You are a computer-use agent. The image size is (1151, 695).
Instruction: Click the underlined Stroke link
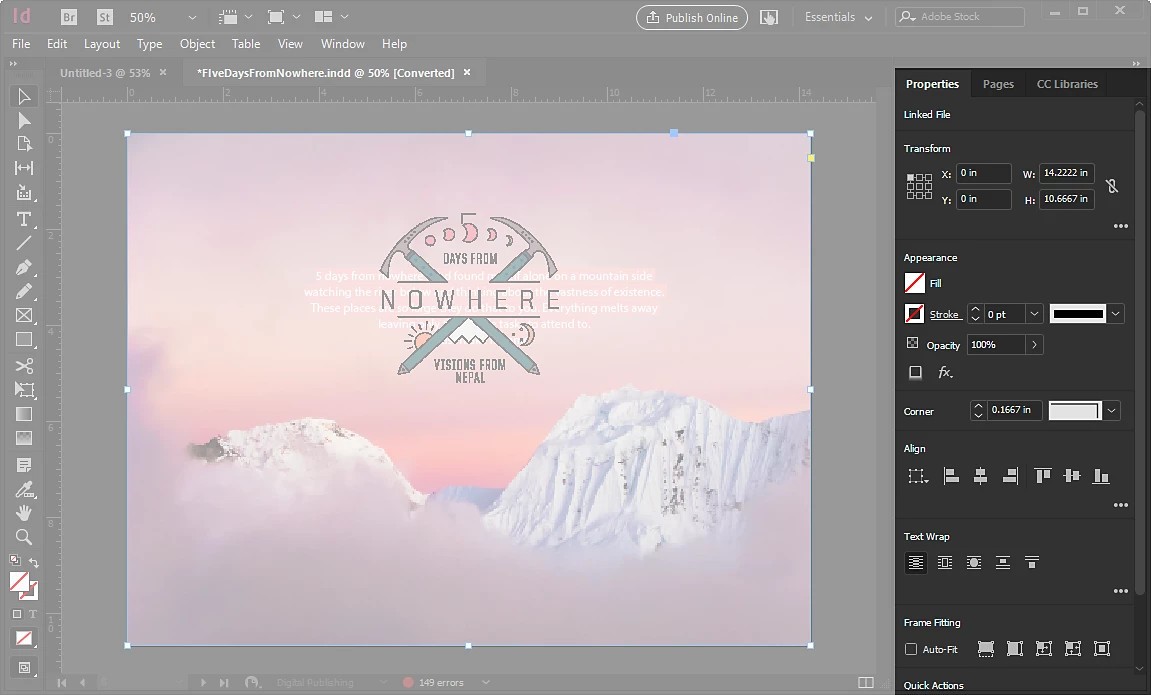(944, 314)
